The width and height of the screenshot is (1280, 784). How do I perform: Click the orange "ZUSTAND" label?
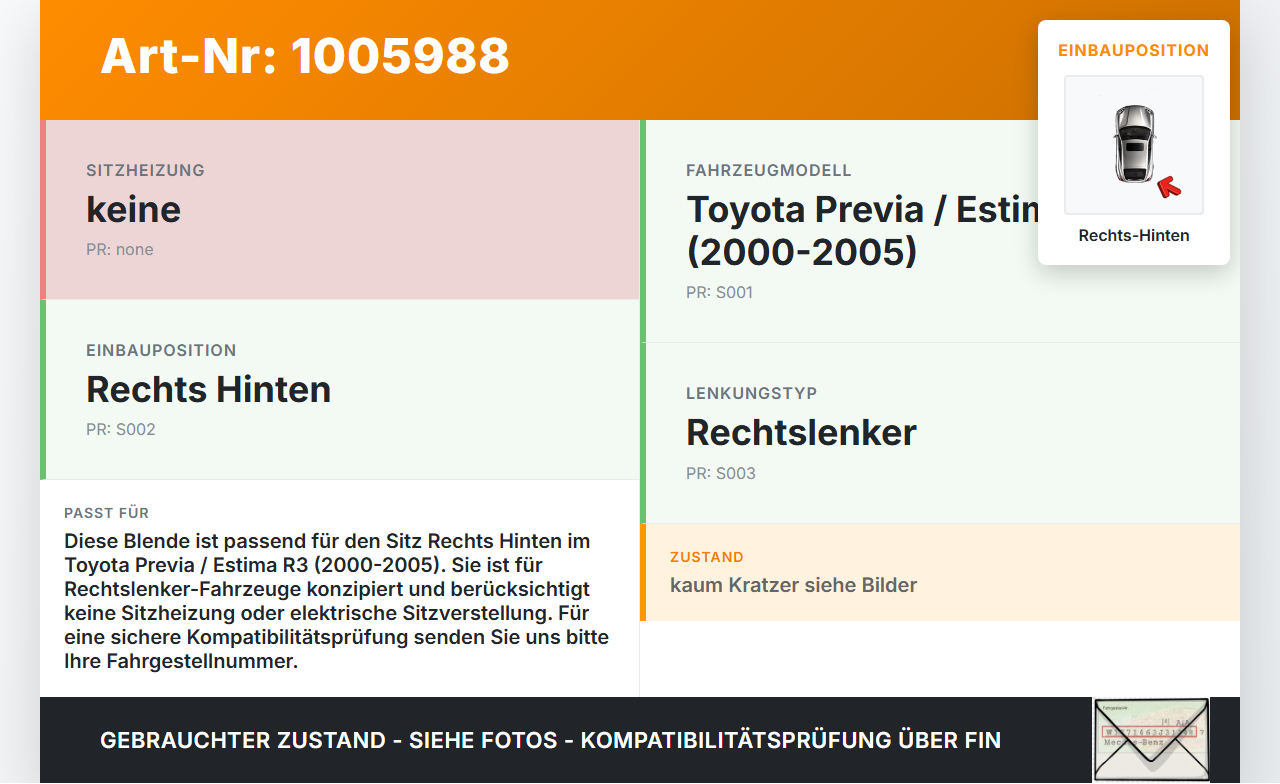707,557
